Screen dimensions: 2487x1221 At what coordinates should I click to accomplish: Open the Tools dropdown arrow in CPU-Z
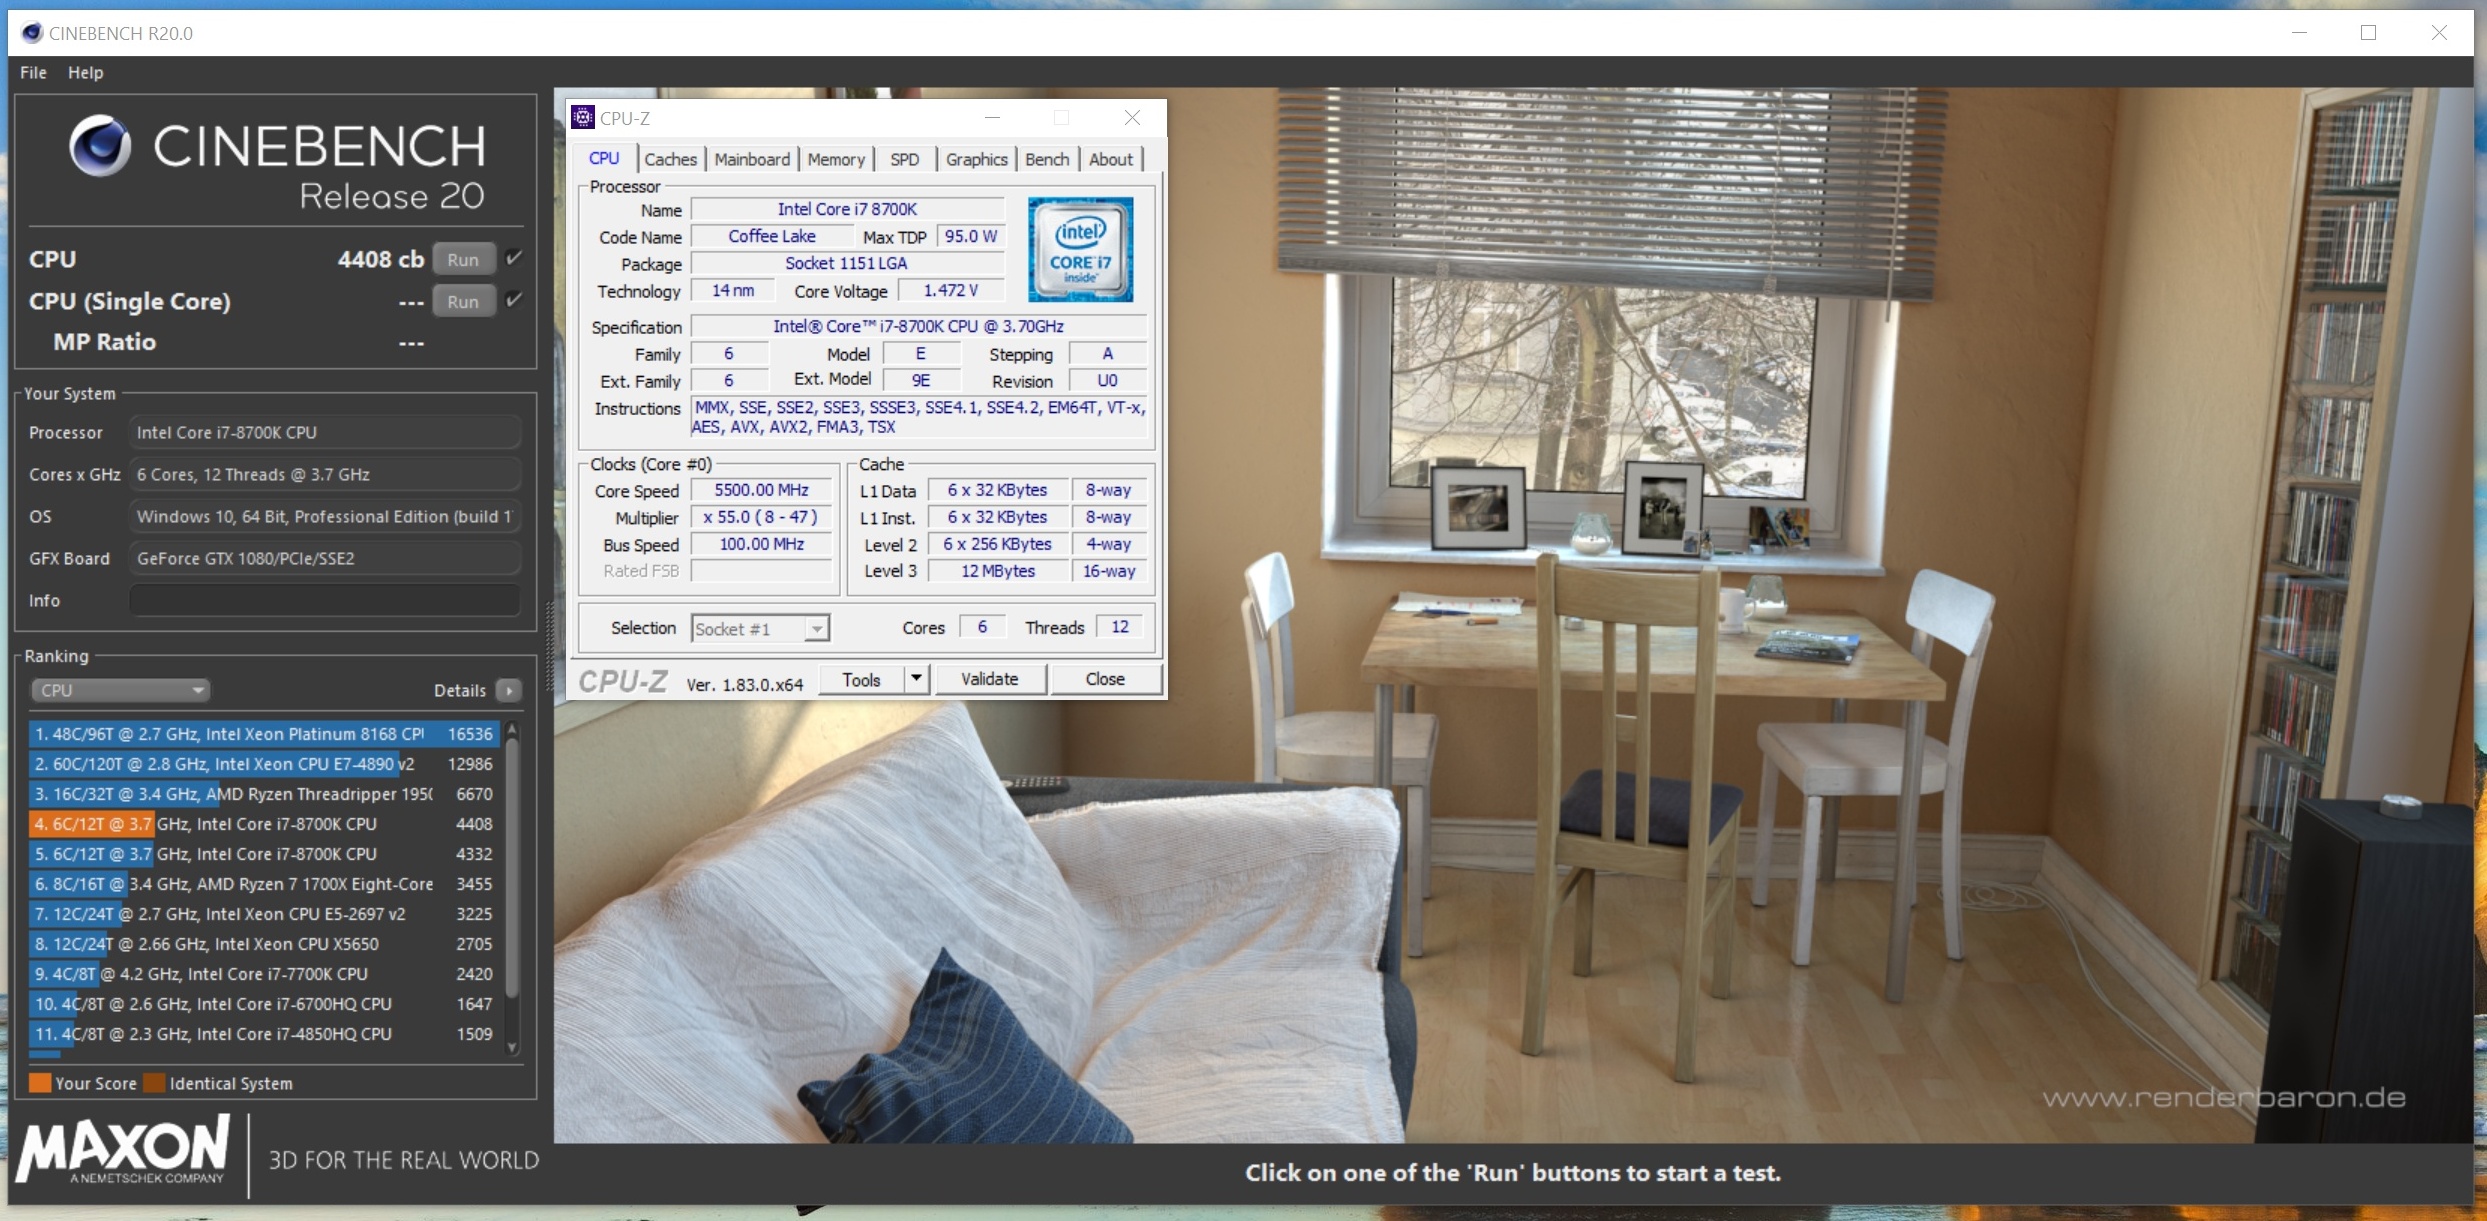[916, 678]
